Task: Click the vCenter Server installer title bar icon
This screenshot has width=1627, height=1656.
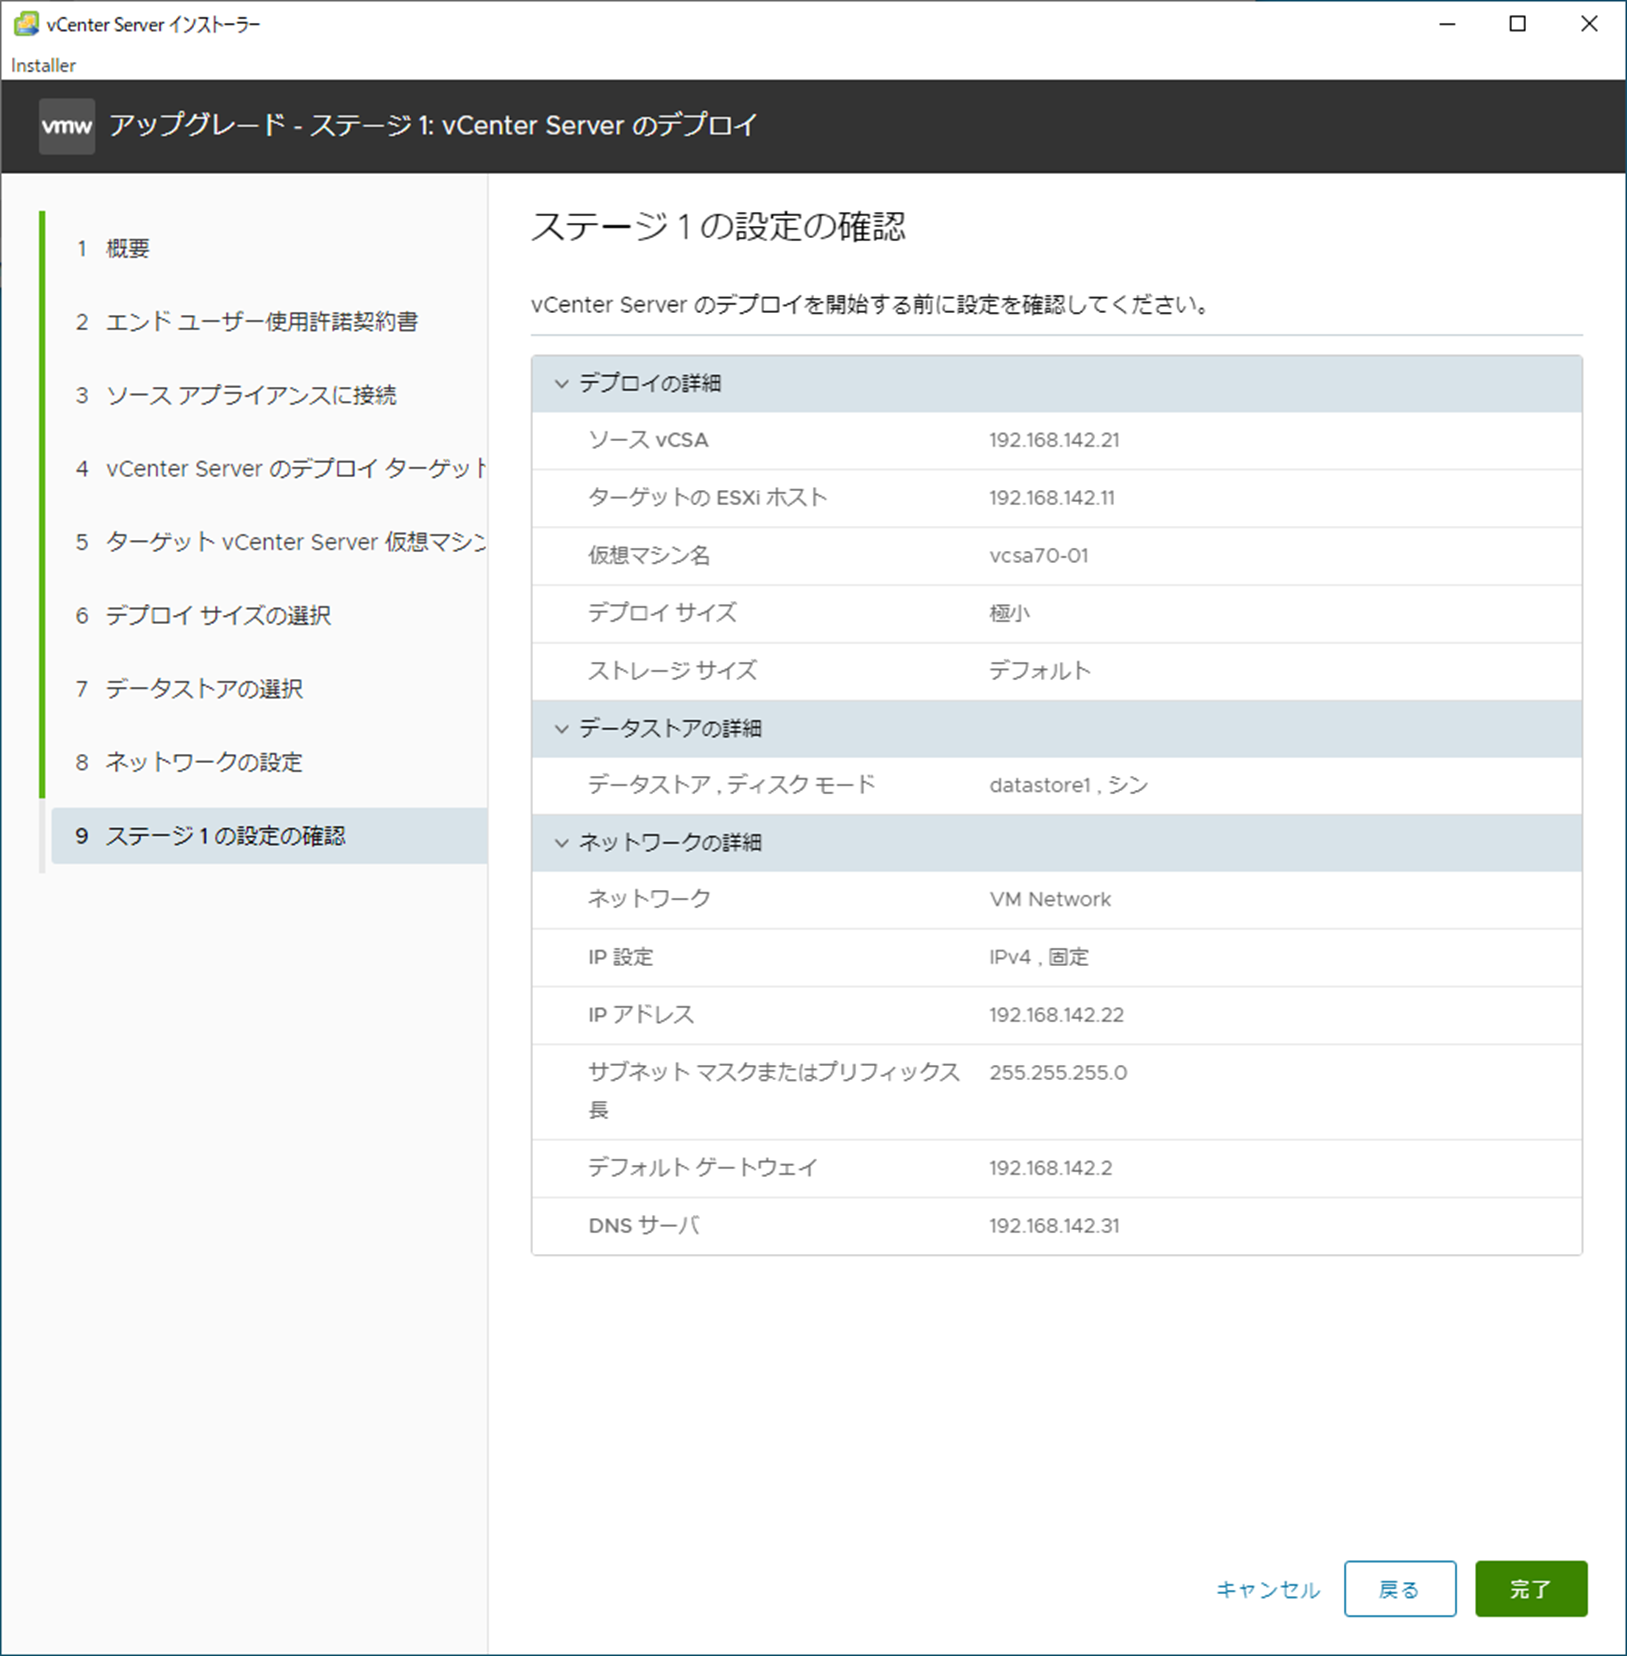Action: tap(26, 24)
